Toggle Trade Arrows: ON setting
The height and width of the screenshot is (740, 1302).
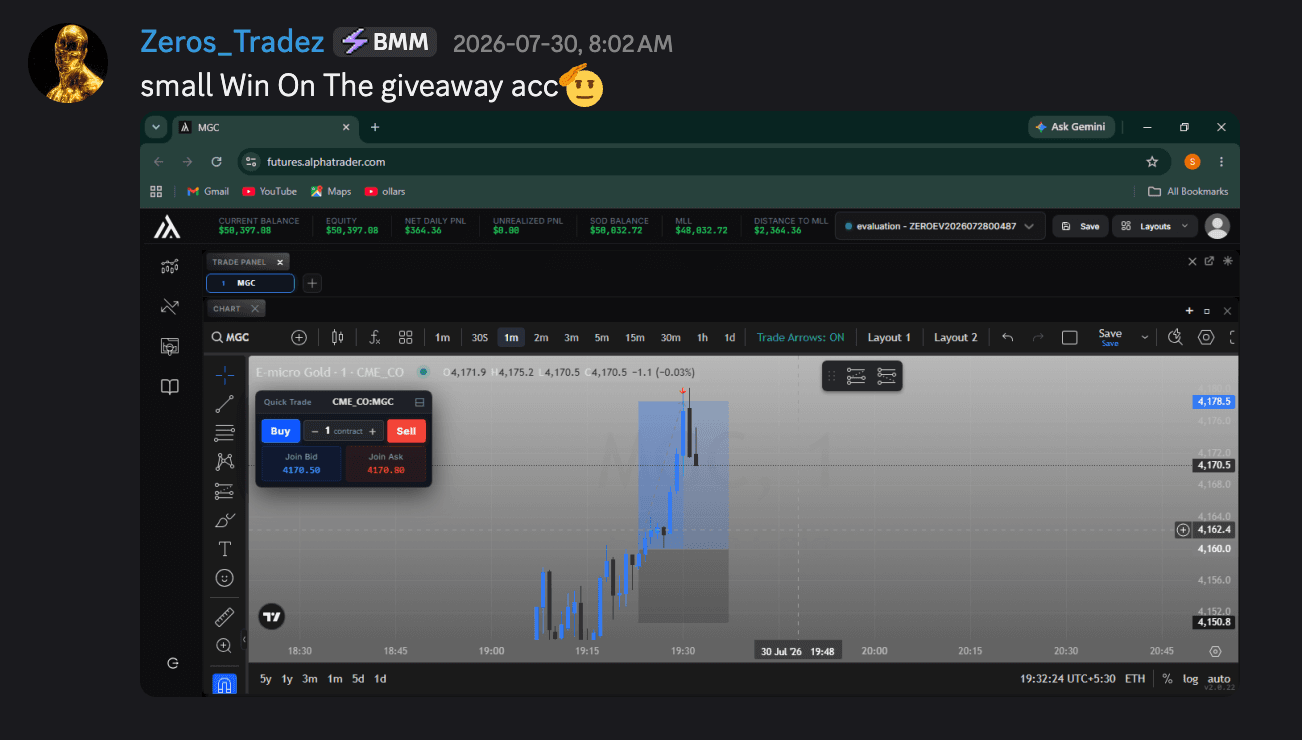800,337
